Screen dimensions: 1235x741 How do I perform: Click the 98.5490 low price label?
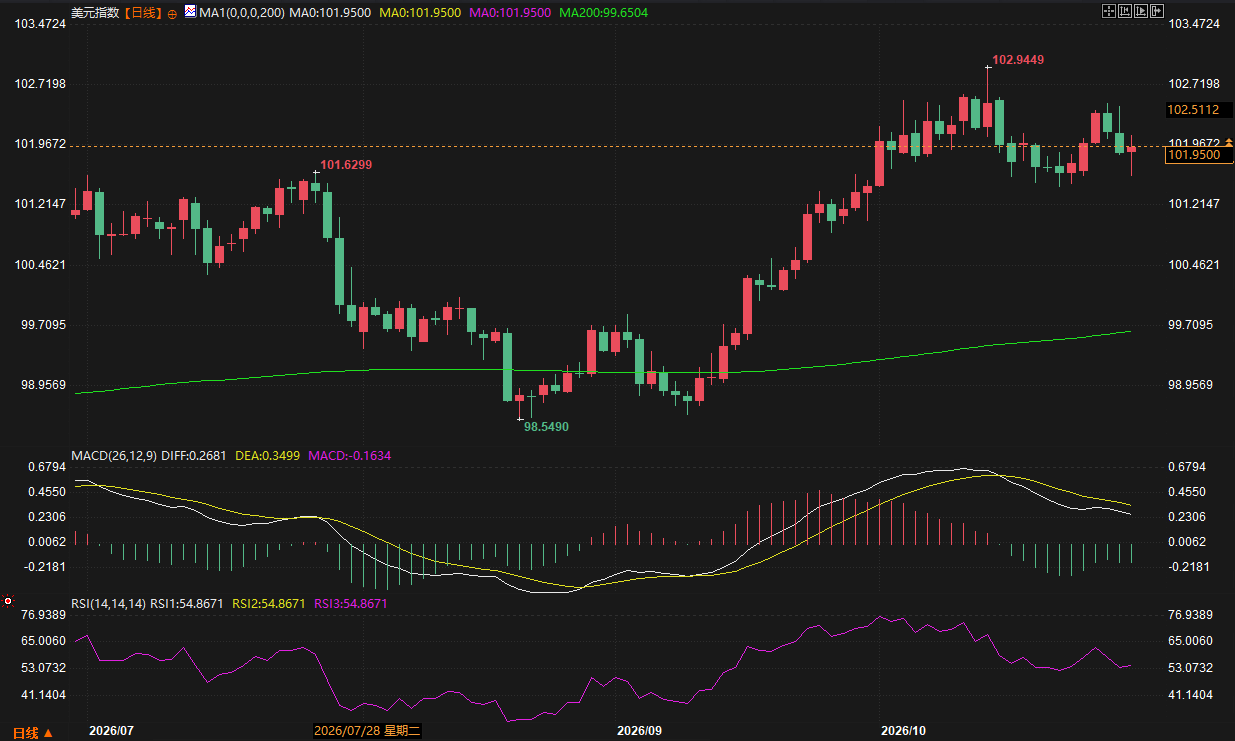tap(546, 426)
